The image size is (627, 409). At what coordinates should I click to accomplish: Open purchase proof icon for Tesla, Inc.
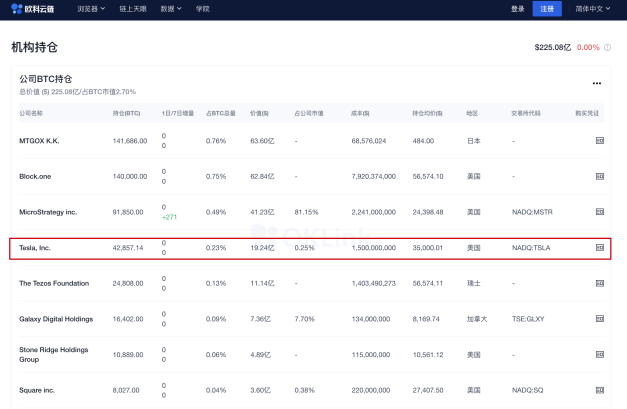(599, 247)
